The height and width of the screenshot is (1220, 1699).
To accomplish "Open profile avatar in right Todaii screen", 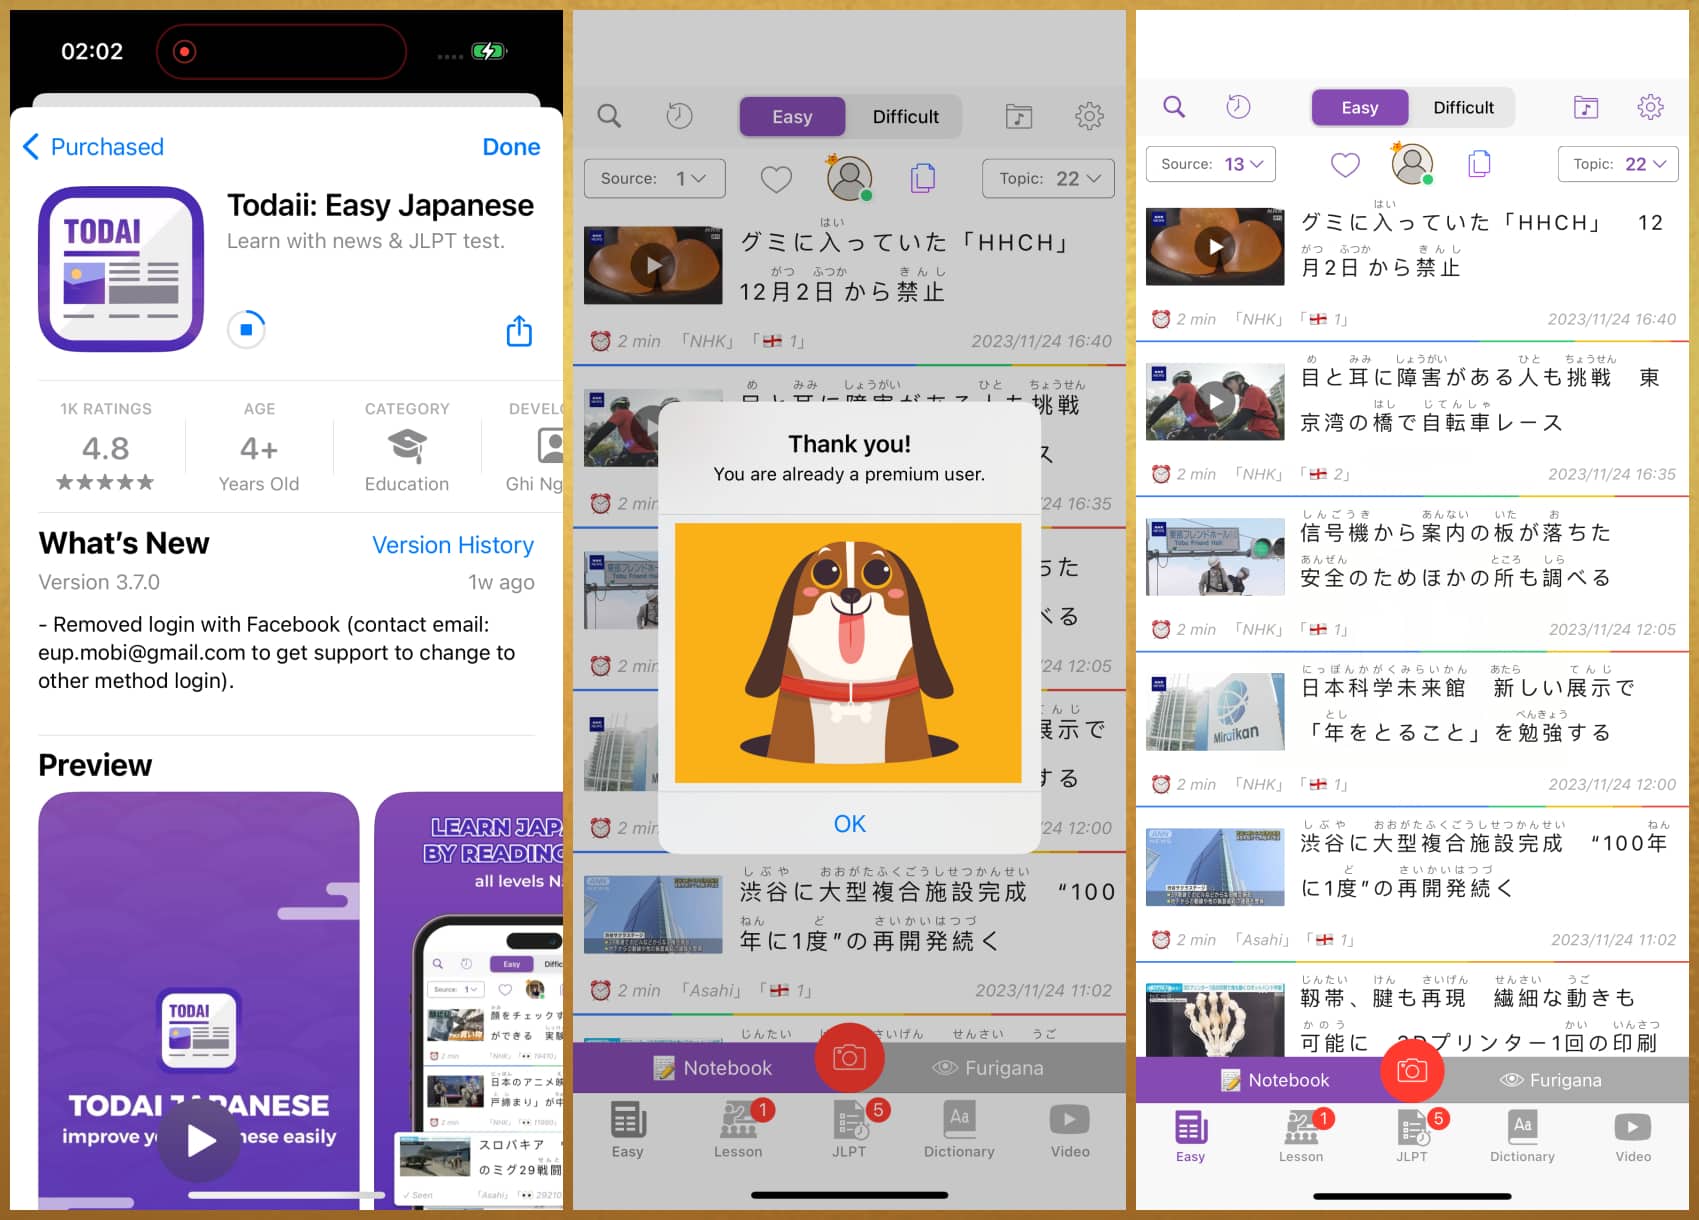I will (x=1412, y=163).
